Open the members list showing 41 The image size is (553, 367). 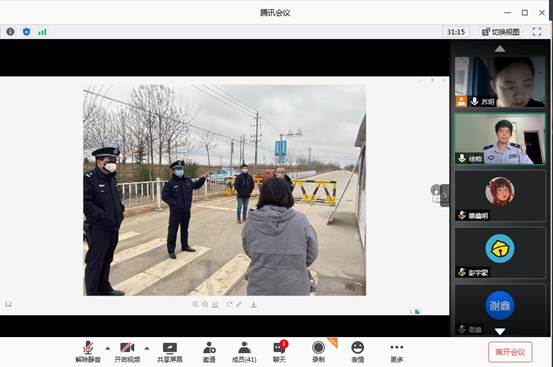tap(244, 352)
